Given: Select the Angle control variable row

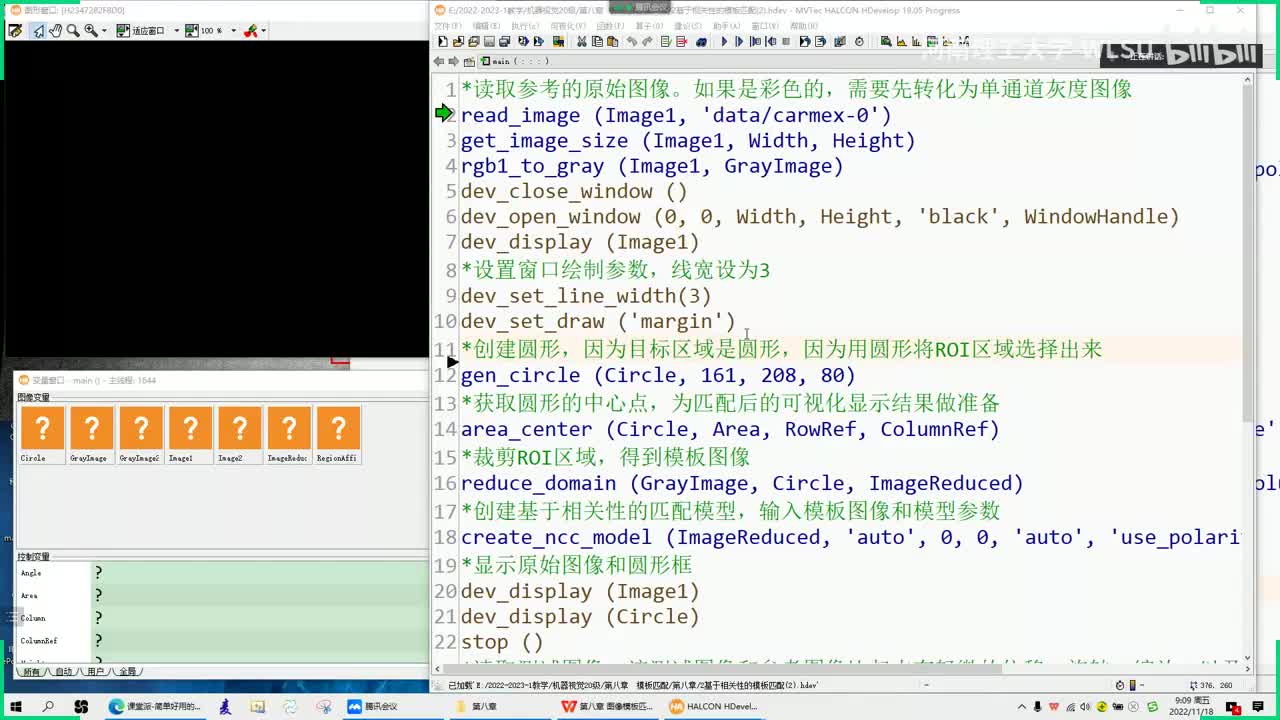Looking at the screenshot, I should tap(222, 573).
